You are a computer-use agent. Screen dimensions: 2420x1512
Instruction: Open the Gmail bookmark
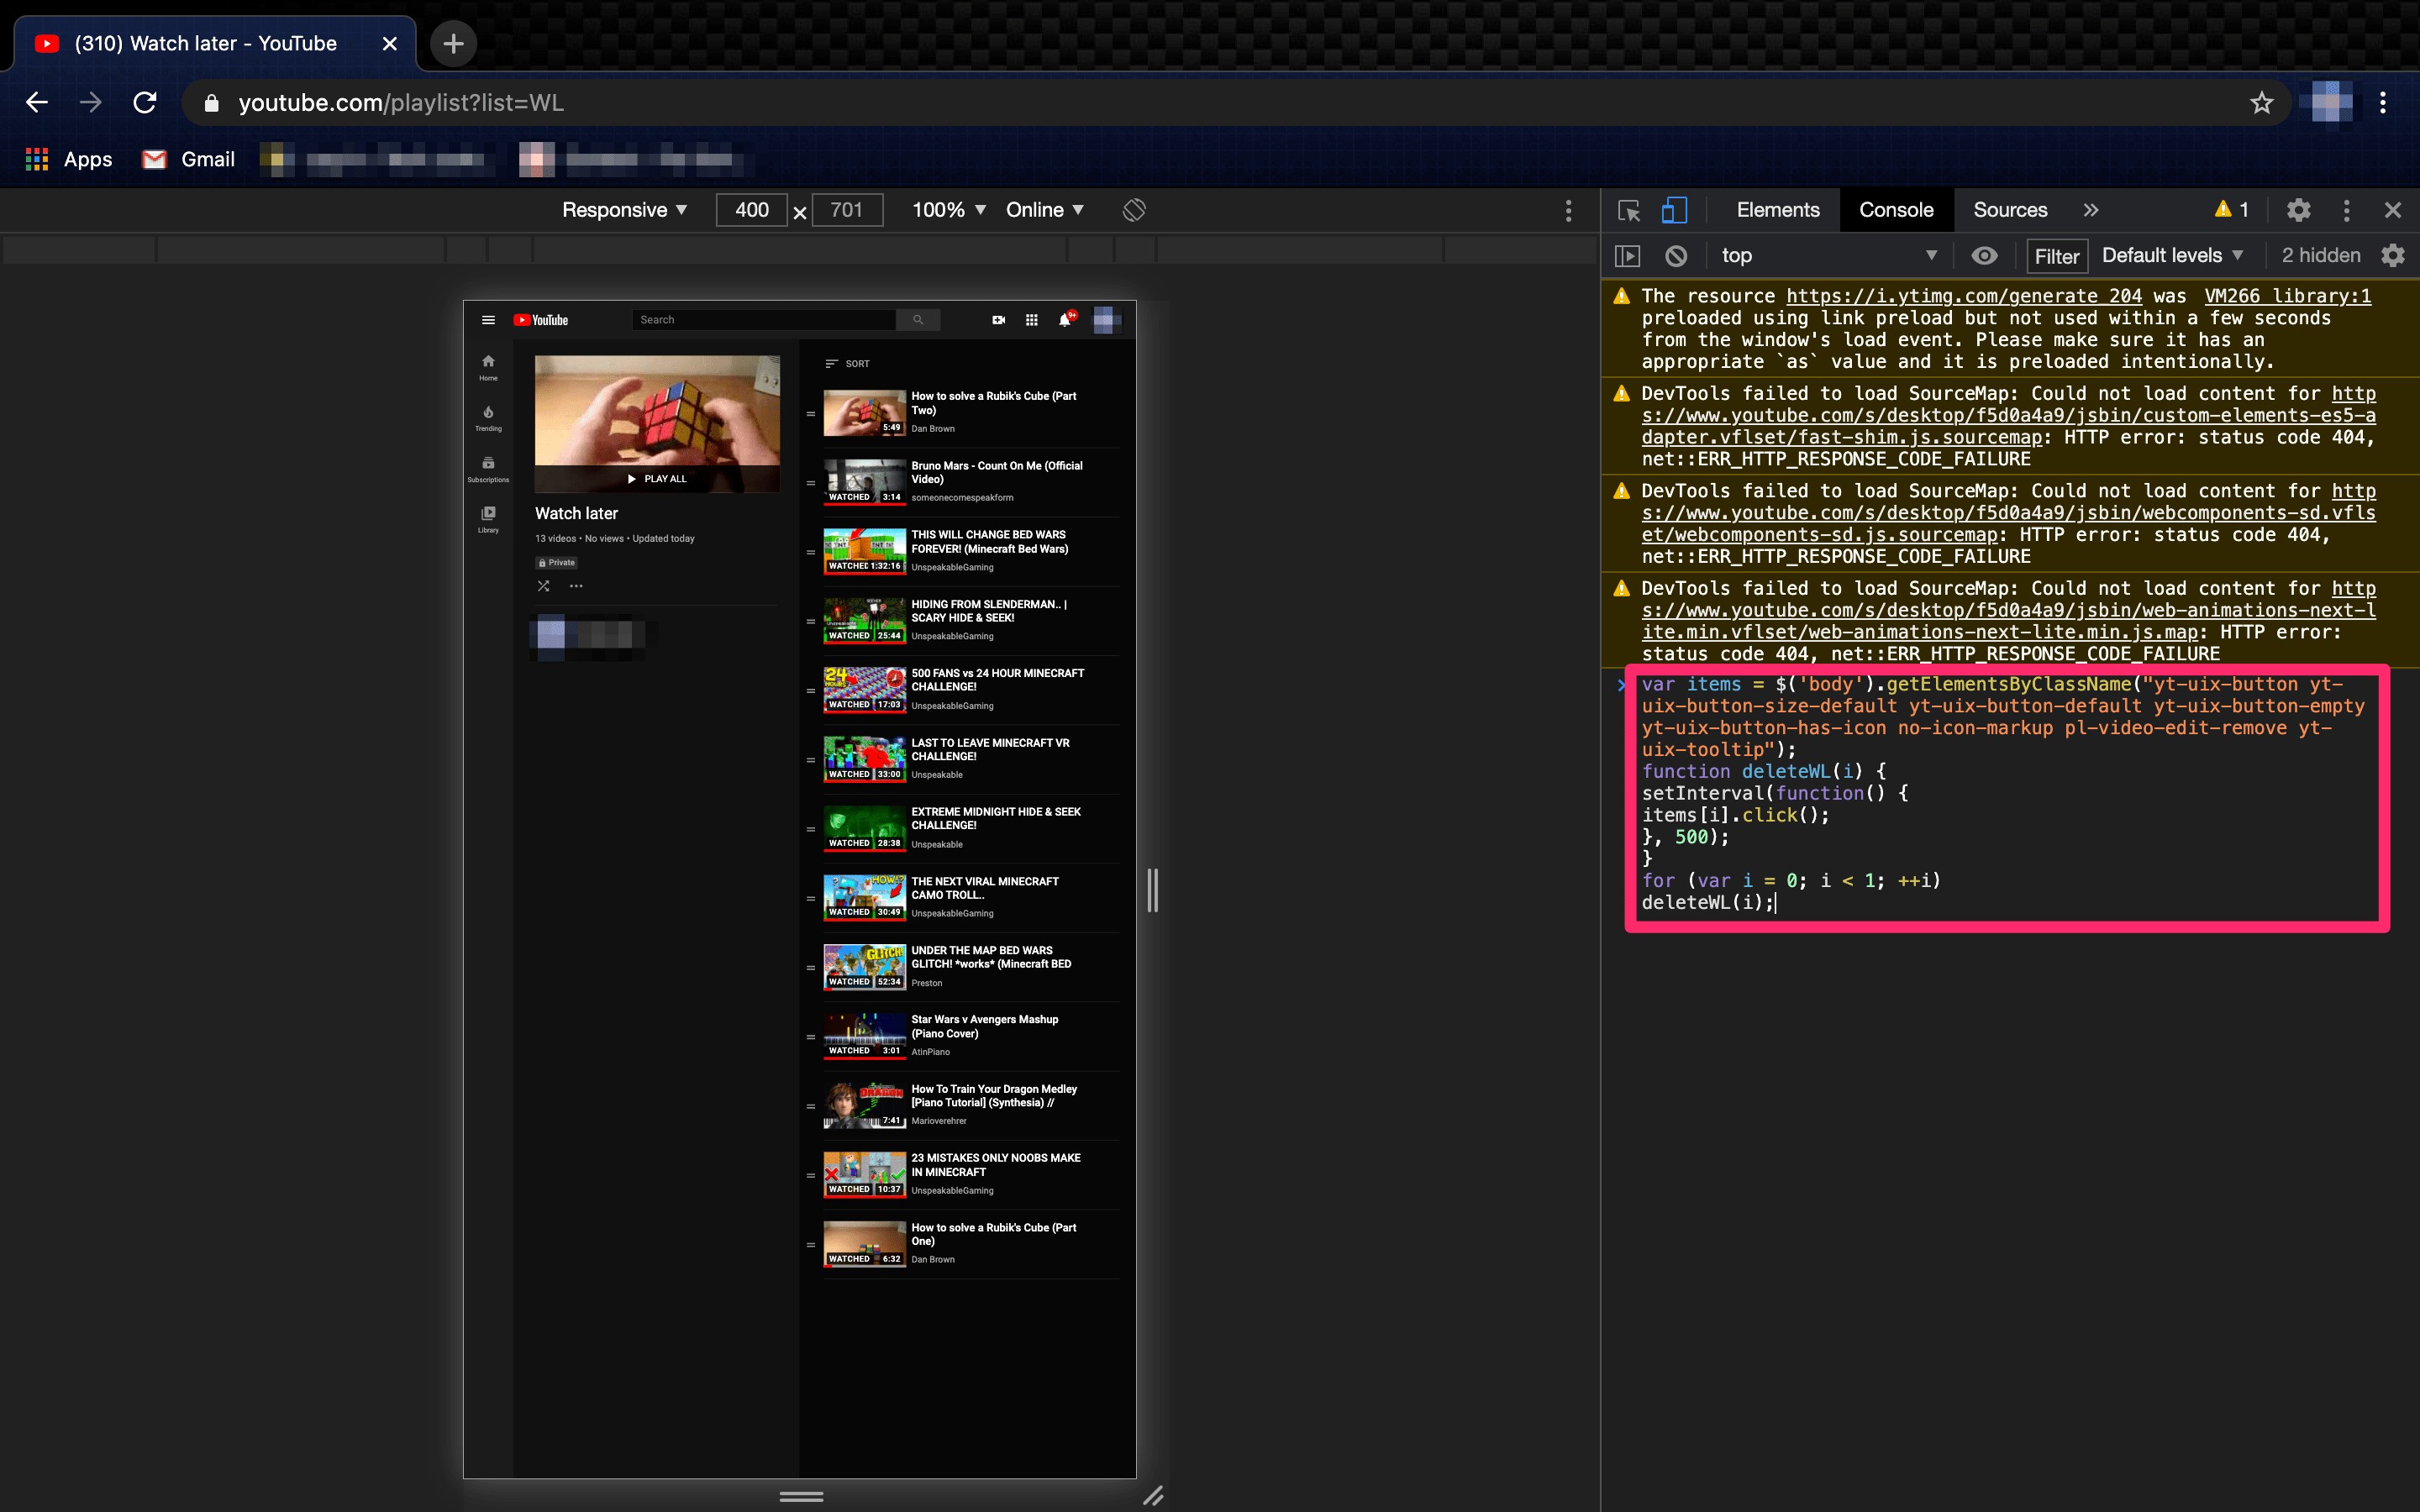(x=189, y=159)
